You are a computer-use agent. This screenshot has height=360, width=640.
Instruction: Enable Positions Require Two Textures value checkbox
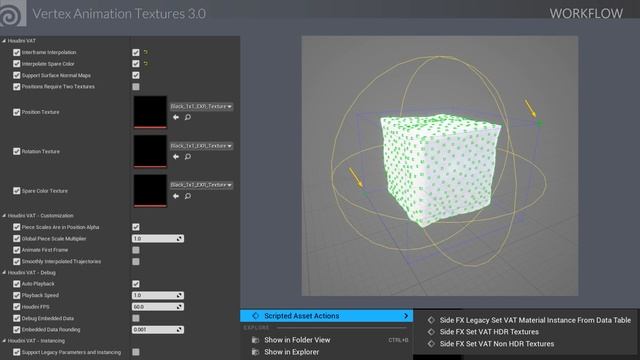(136, 87)
